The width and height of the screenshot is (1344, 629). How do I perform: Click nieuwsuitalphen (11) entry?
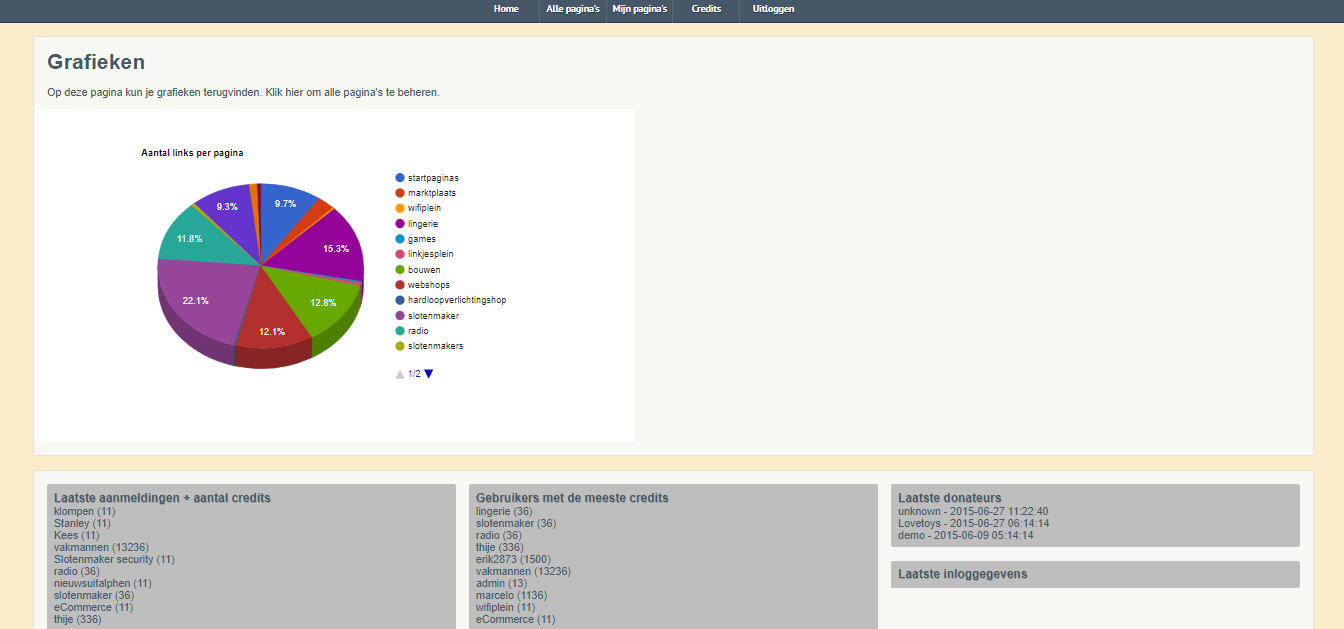point(103,583)
